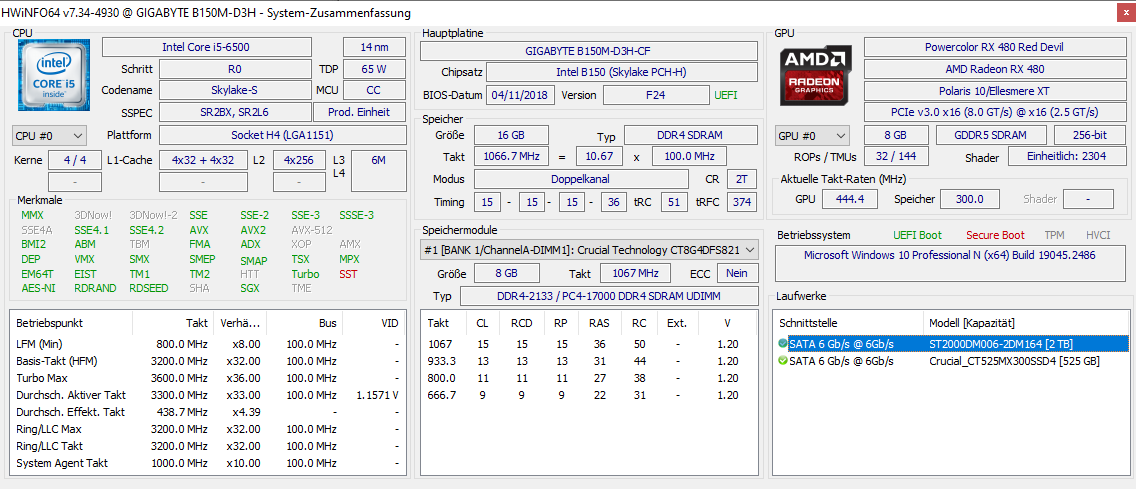Click the Doppelkanal mode field
This screenshot has width=1136, height=489.
pyautogui.click(x=581, y=179)
